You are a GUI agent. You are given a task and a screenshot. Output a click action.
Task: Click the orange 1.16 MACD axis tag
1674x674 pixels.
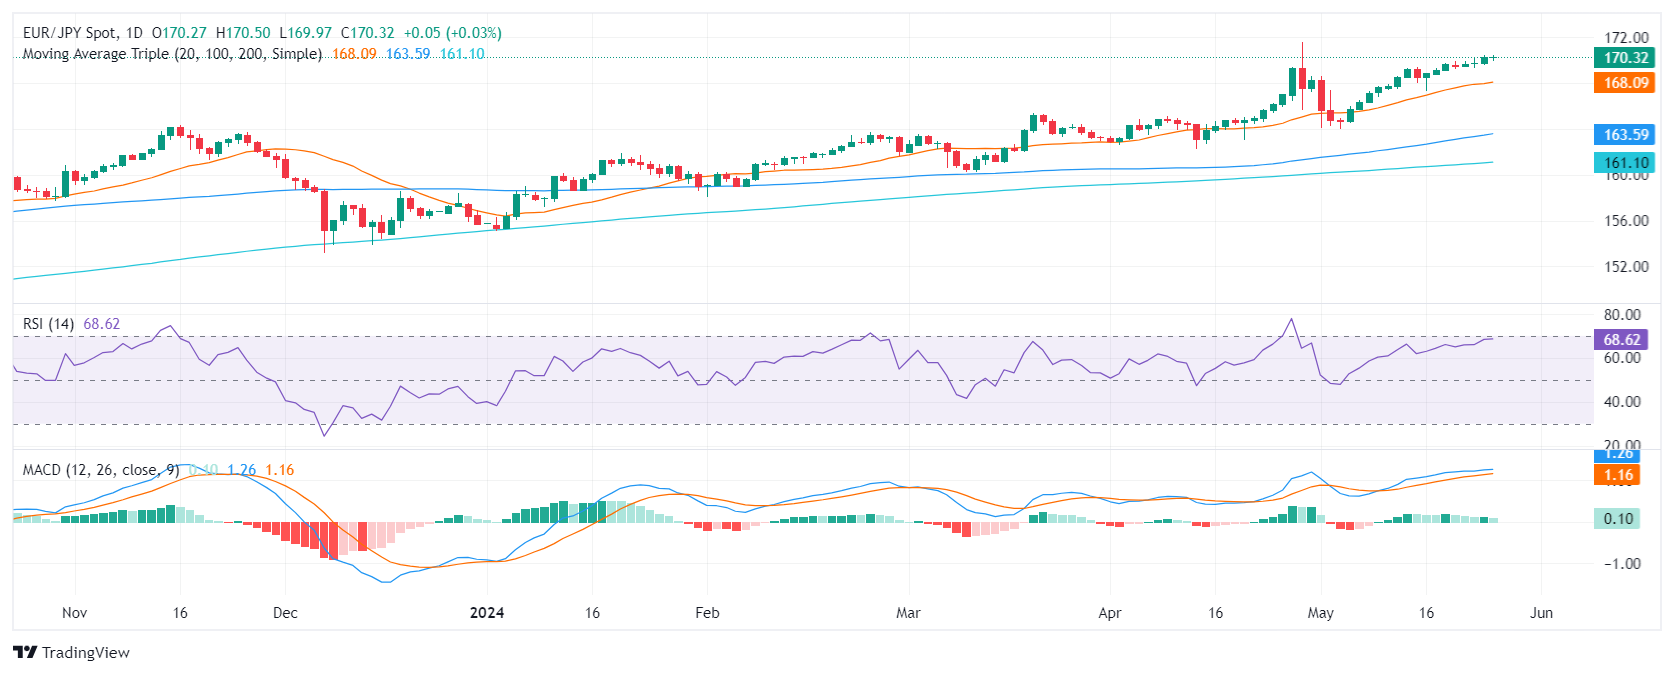[x=1618, y=475]
